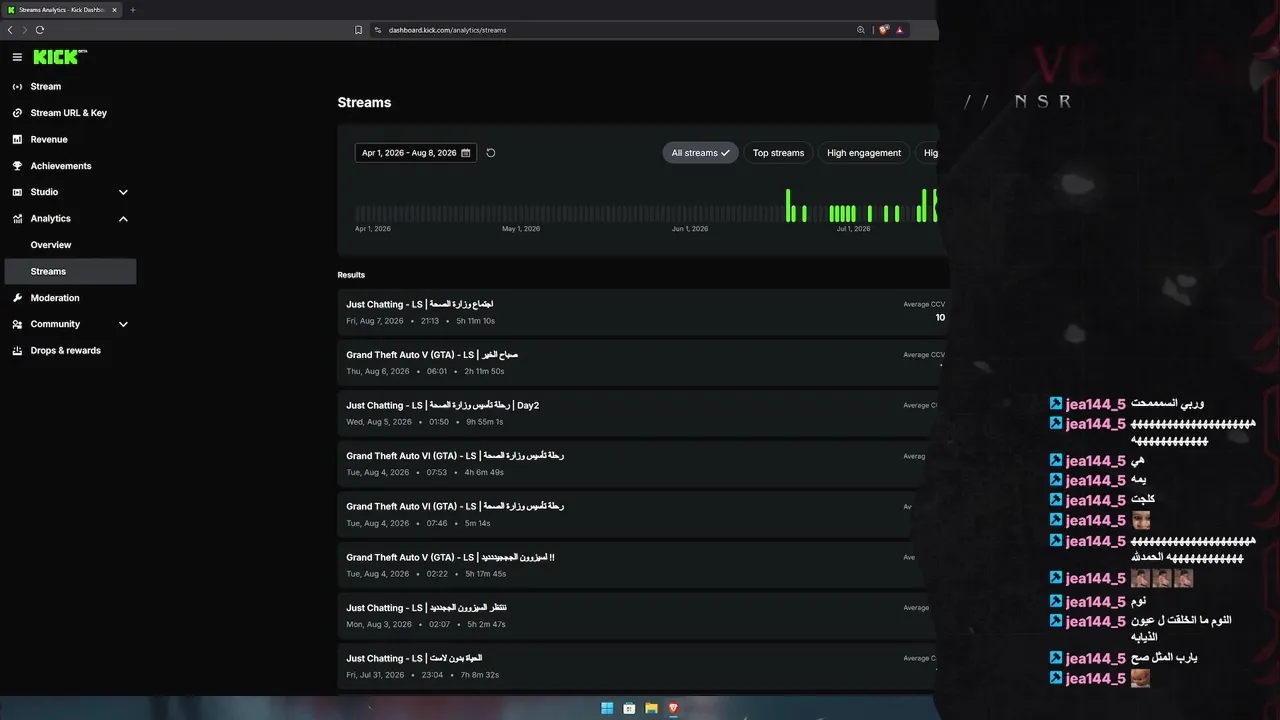This screenshot has width=1280, height=720.
Task: Click the Stream broadcast icon in the sidebar
Action: [x=17, y=87]
